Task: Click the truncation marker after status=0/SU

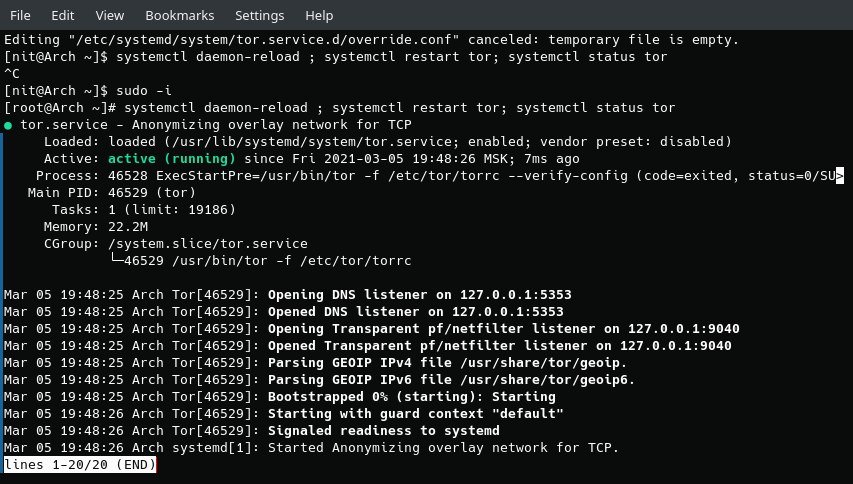Action: 839,176
